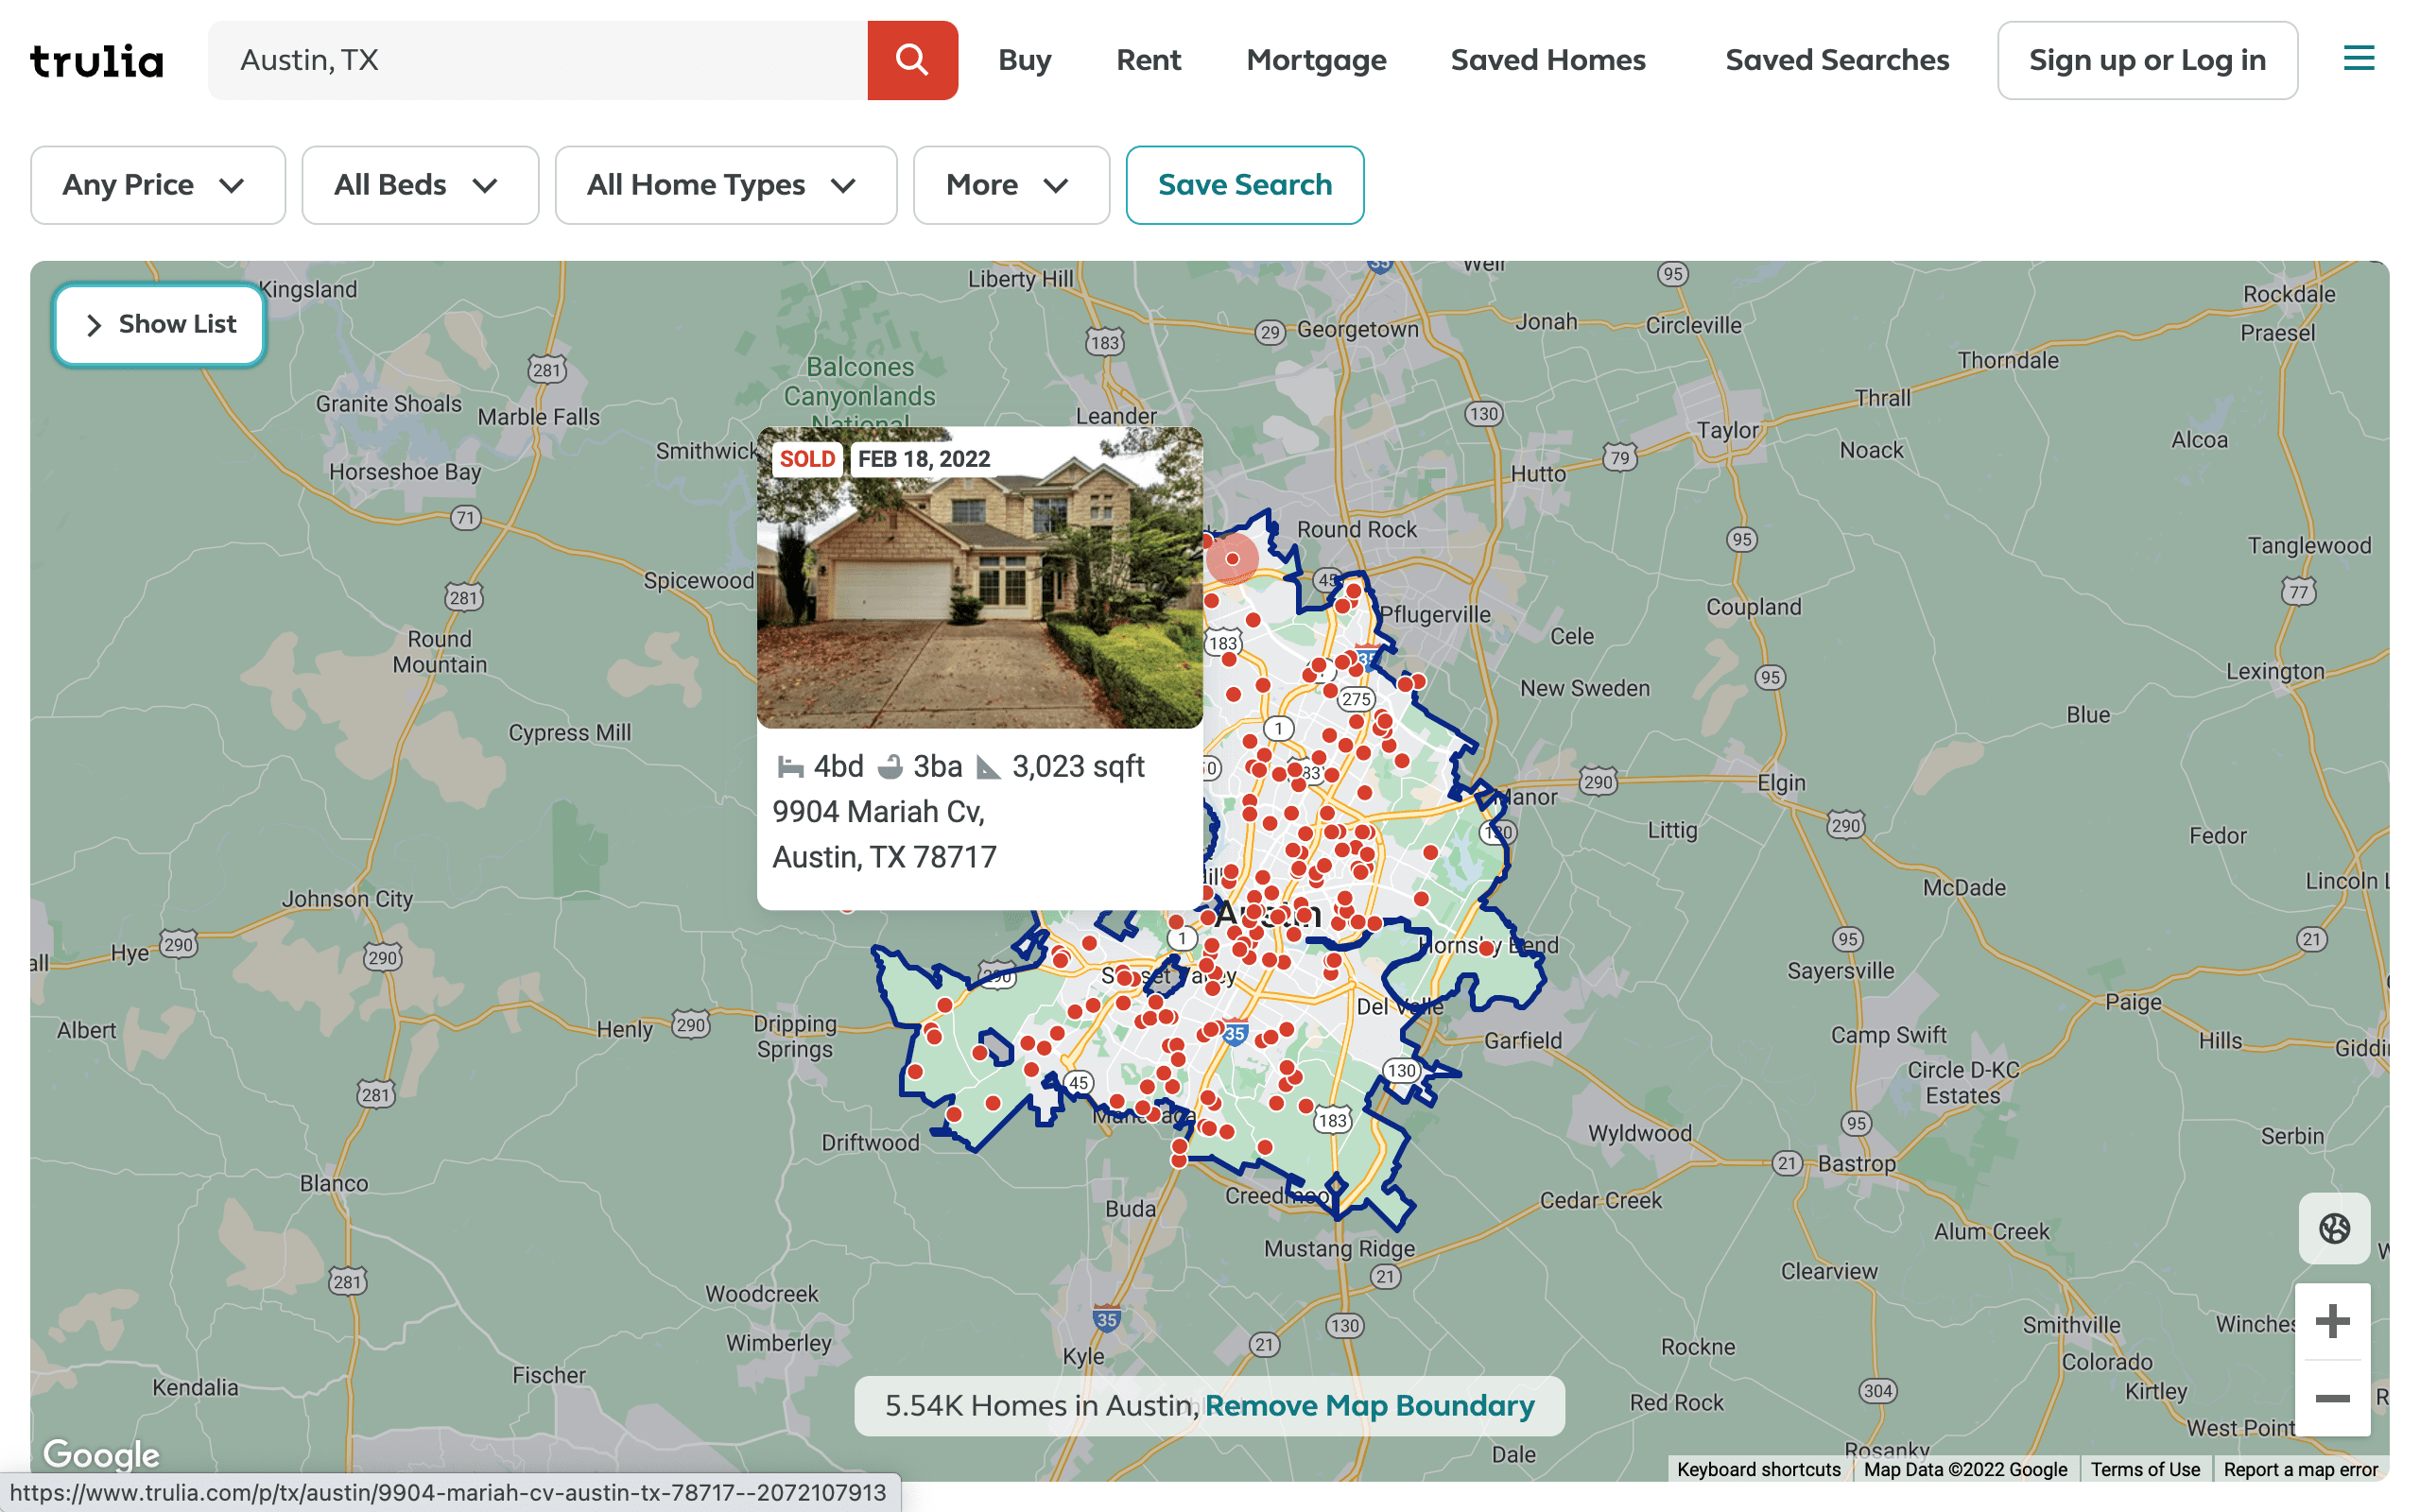Click the Austin, TX search field
The width and height of the screenshot is (2420, 1512).
pyautogui.click(x=537, y=60)
